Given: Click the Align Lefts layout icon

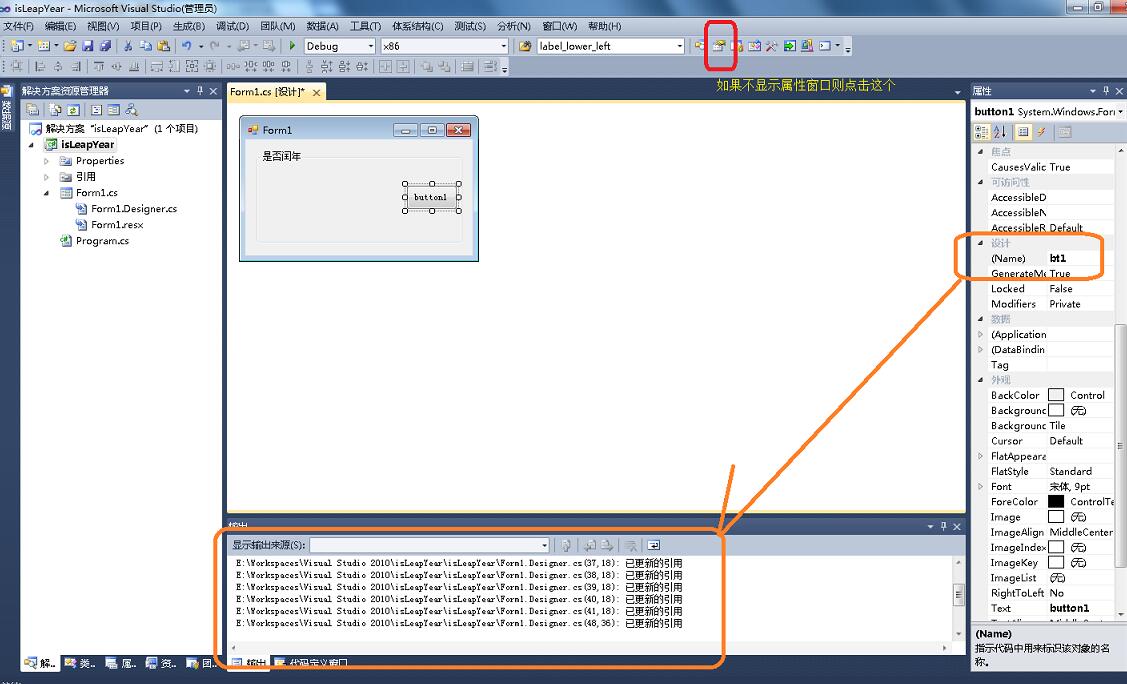Looking at the screenshot, I should (x=40, y=66).
